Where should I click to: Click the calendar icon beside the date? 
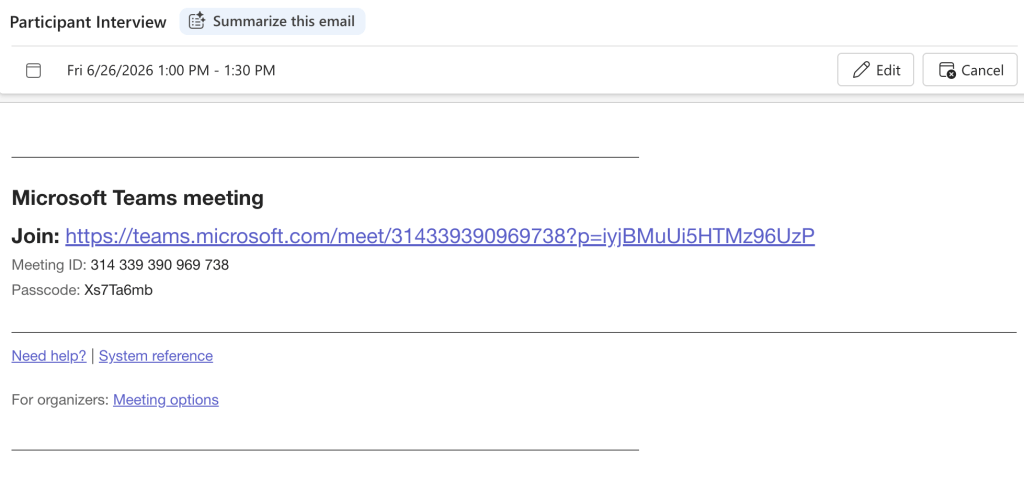pos(33,70)
